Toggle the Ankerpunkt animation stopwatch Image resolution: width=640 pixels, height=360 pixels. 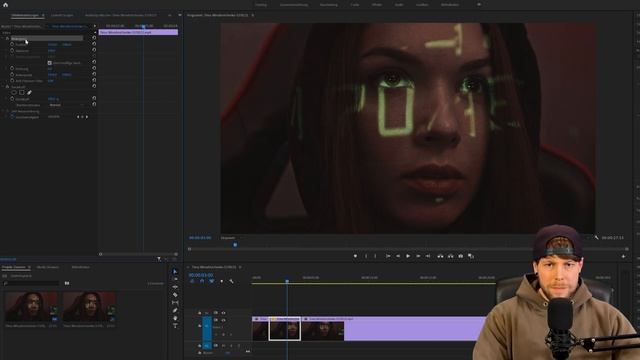tap(12, 75)
